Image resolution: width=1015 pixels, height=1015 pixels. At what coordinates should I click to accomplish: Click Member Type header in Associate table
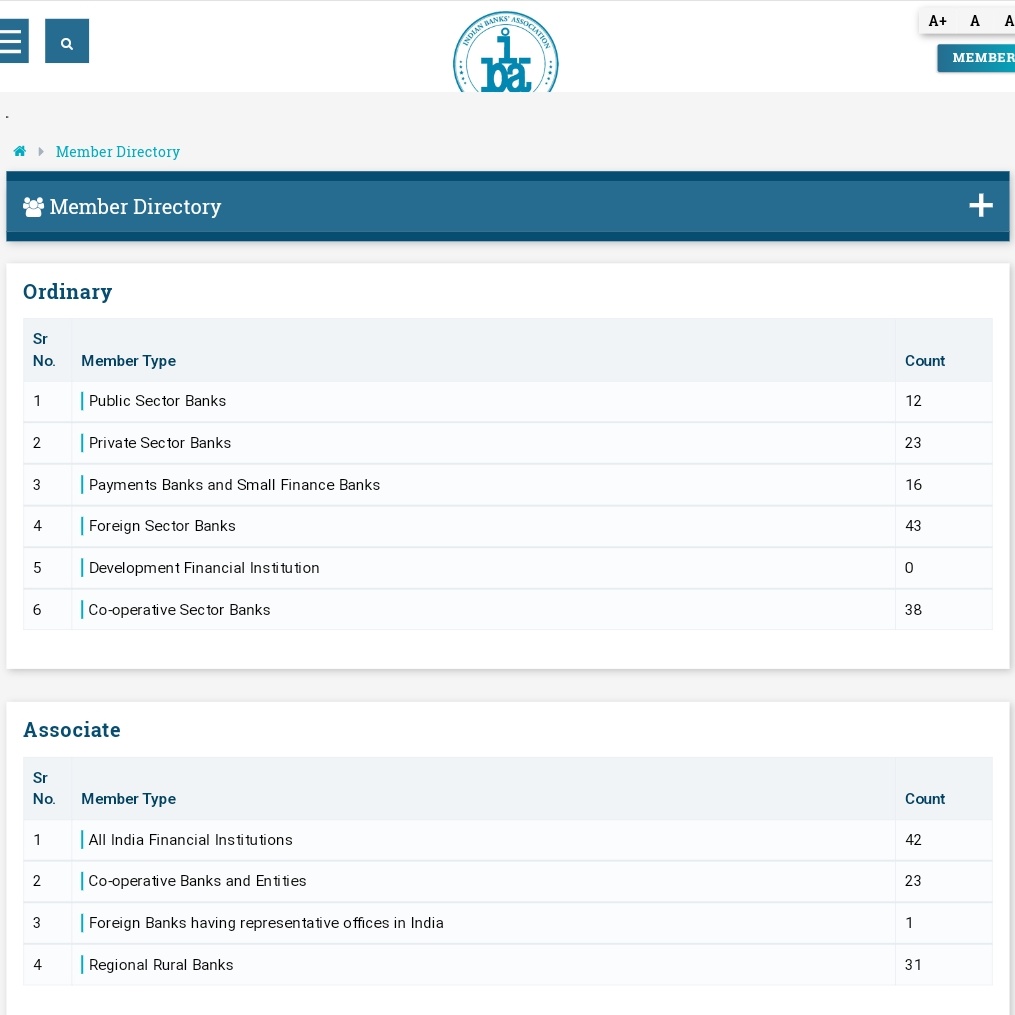tap(128, 799)
